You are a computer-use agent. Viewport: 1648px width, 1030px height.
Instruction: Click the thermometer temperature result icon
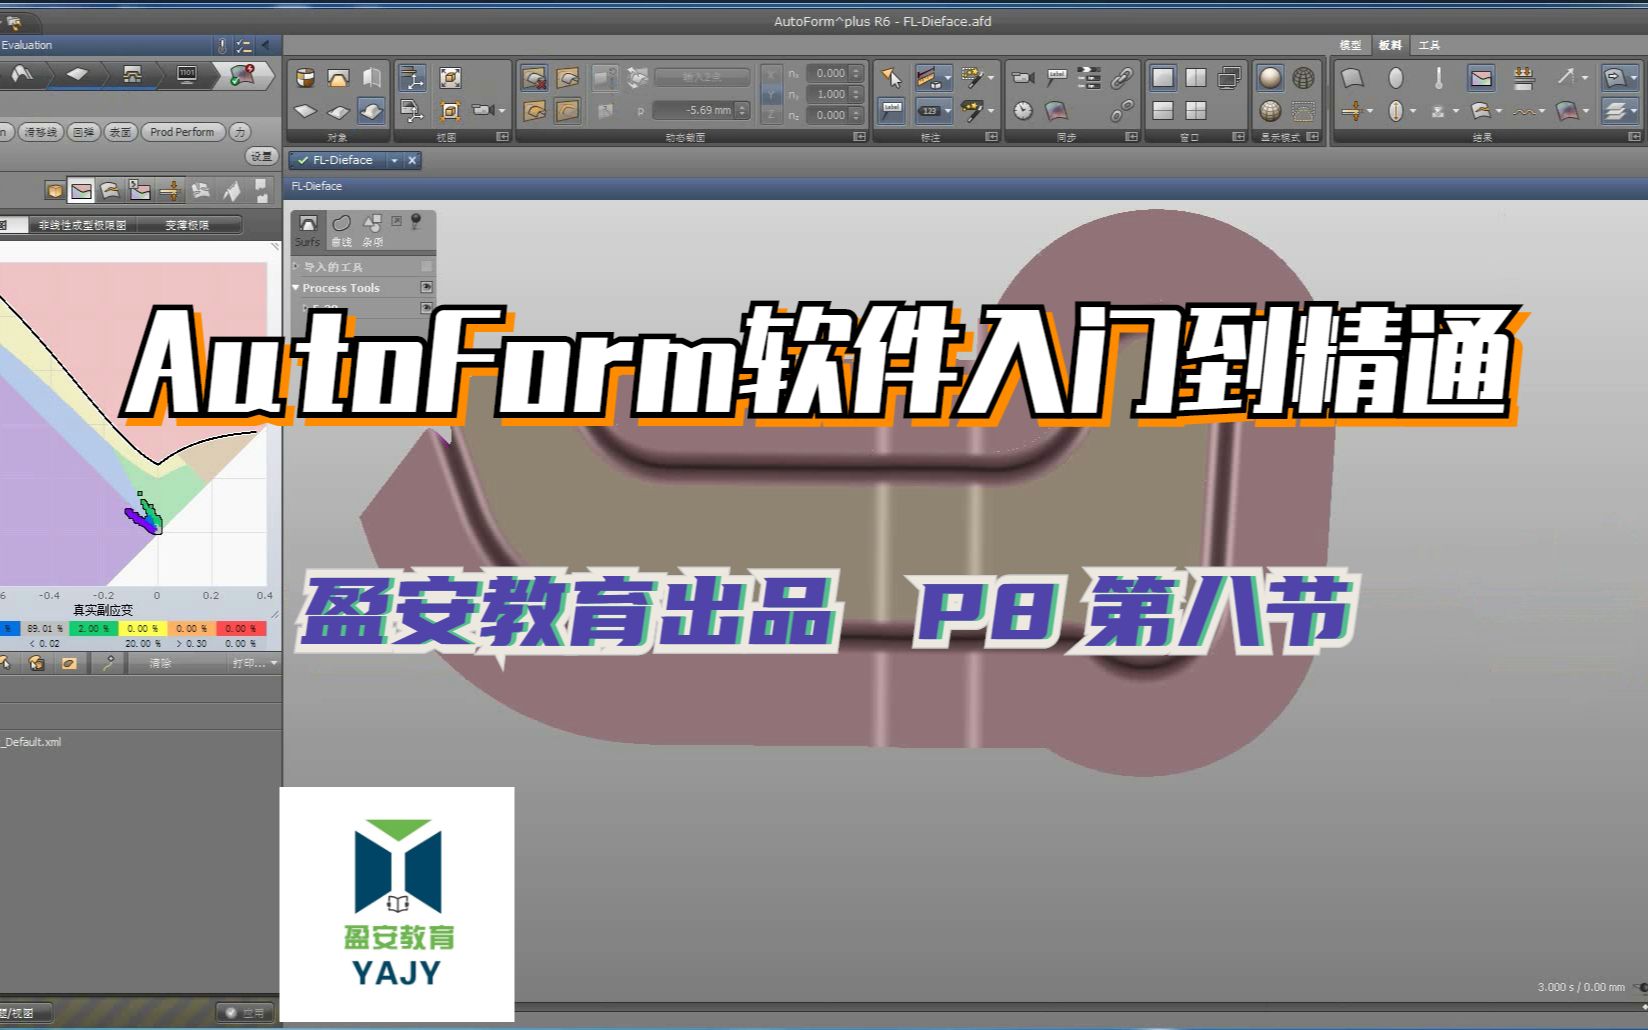(x=1439, y=78)
